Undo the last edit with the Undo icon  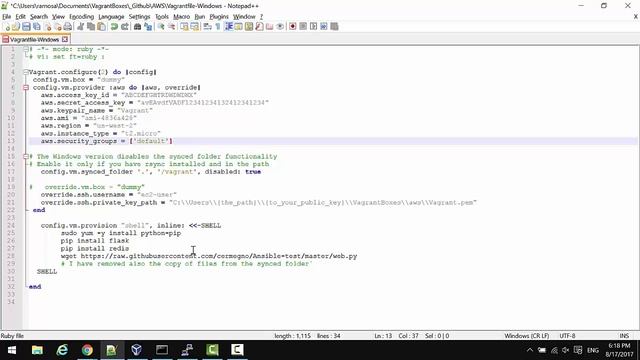[x=114, y=27]
